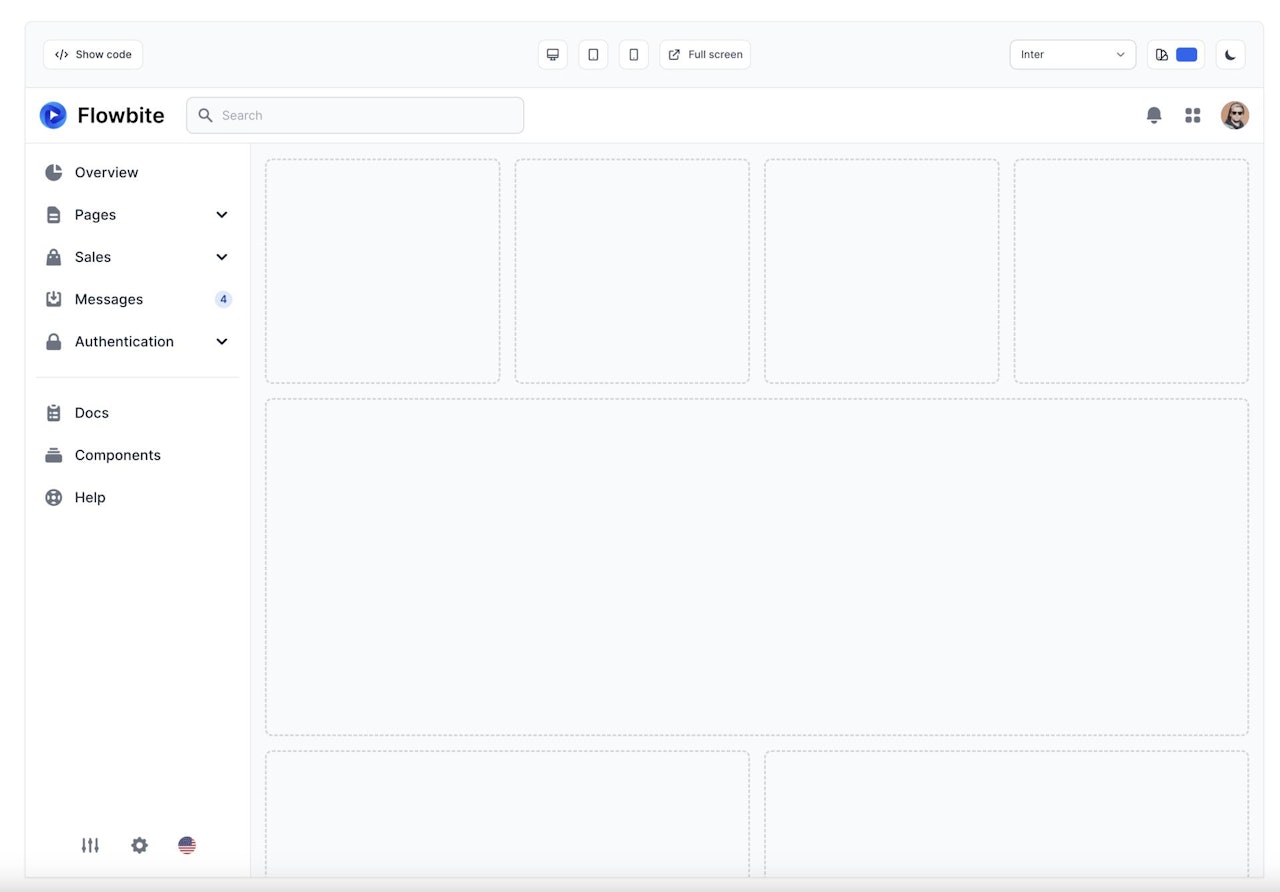Expand the Authentication section
This screenshot has height=892, width=1280.
[221, 341]
